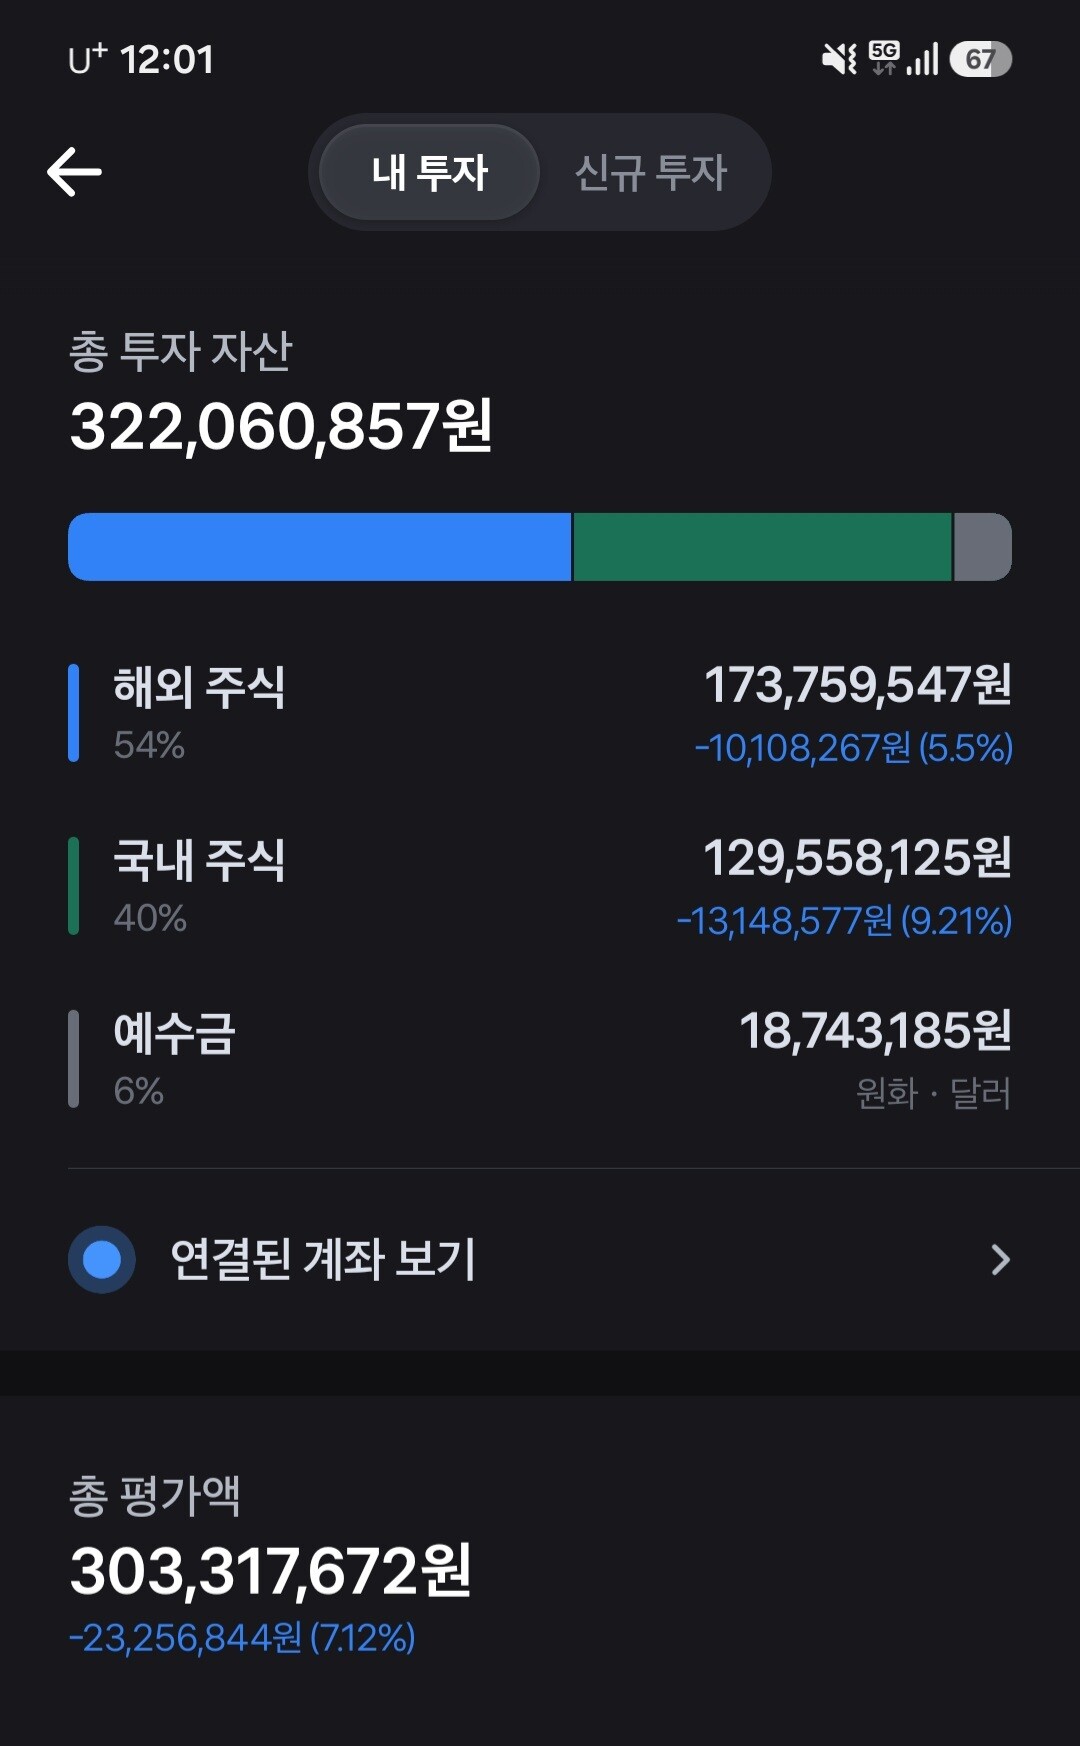This screenshot has width=1080, height=1746.
Task: Switch to 내 투자 tab
Action: (429, 172)
